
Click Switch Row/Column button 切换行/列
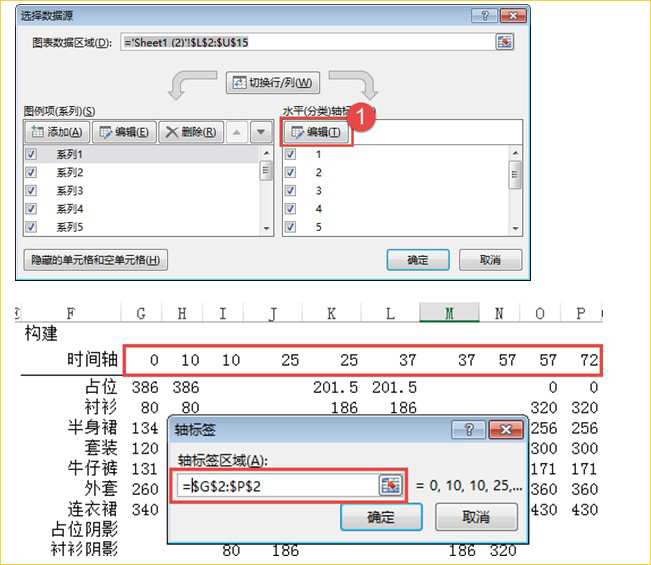coord(273,83)
